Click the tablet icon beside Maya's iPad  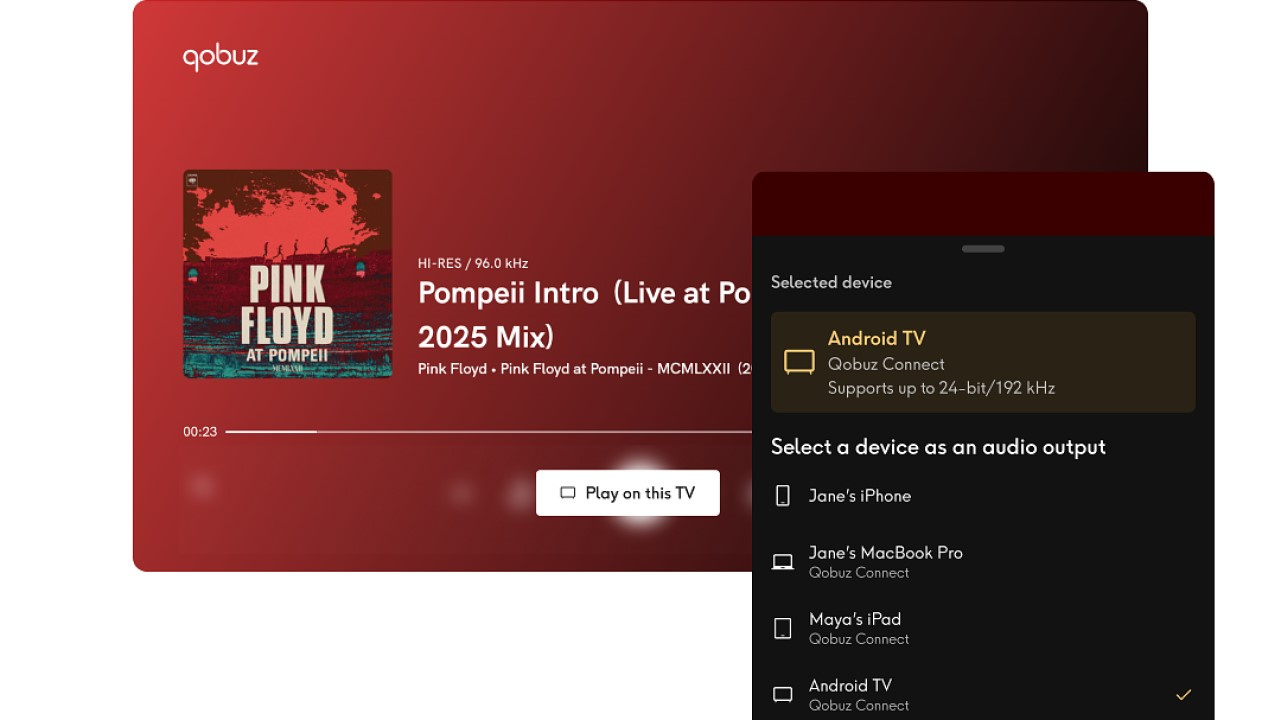[x=783, y=628]
